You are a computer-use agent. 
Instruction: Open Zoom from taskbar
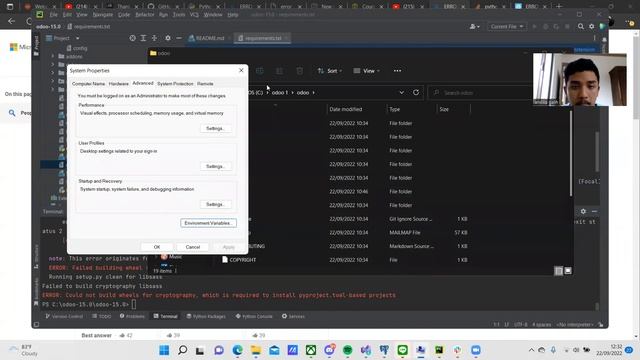click(476, 350)
